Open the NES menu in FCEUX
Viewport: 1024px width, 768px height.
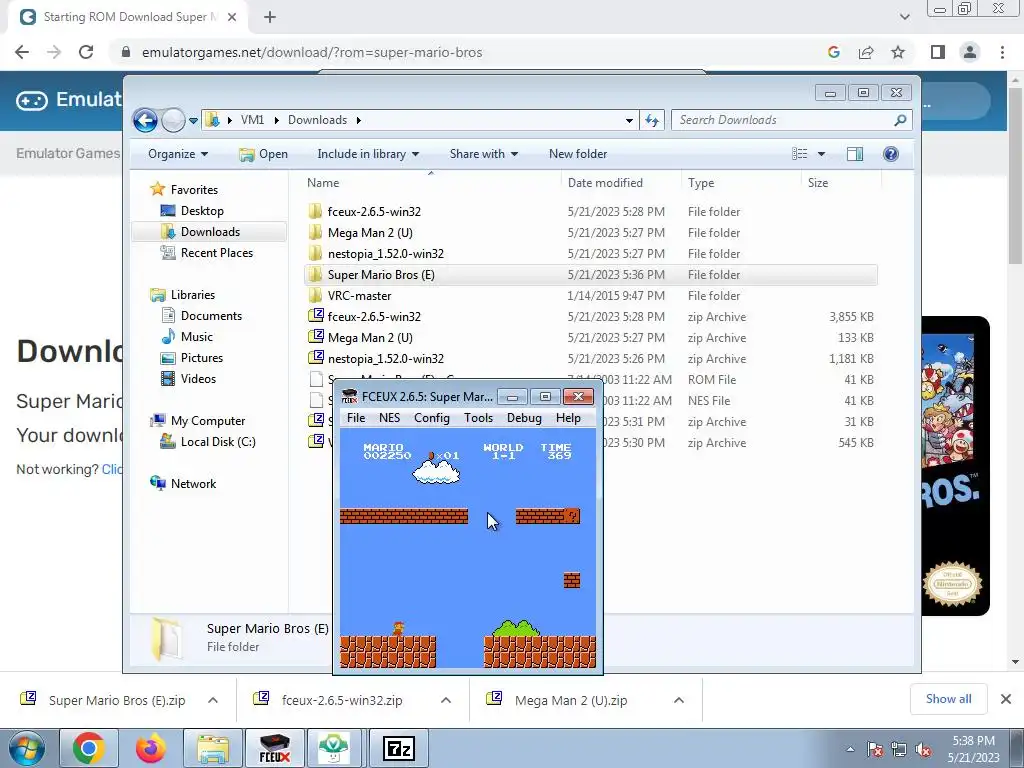[389, 418]
